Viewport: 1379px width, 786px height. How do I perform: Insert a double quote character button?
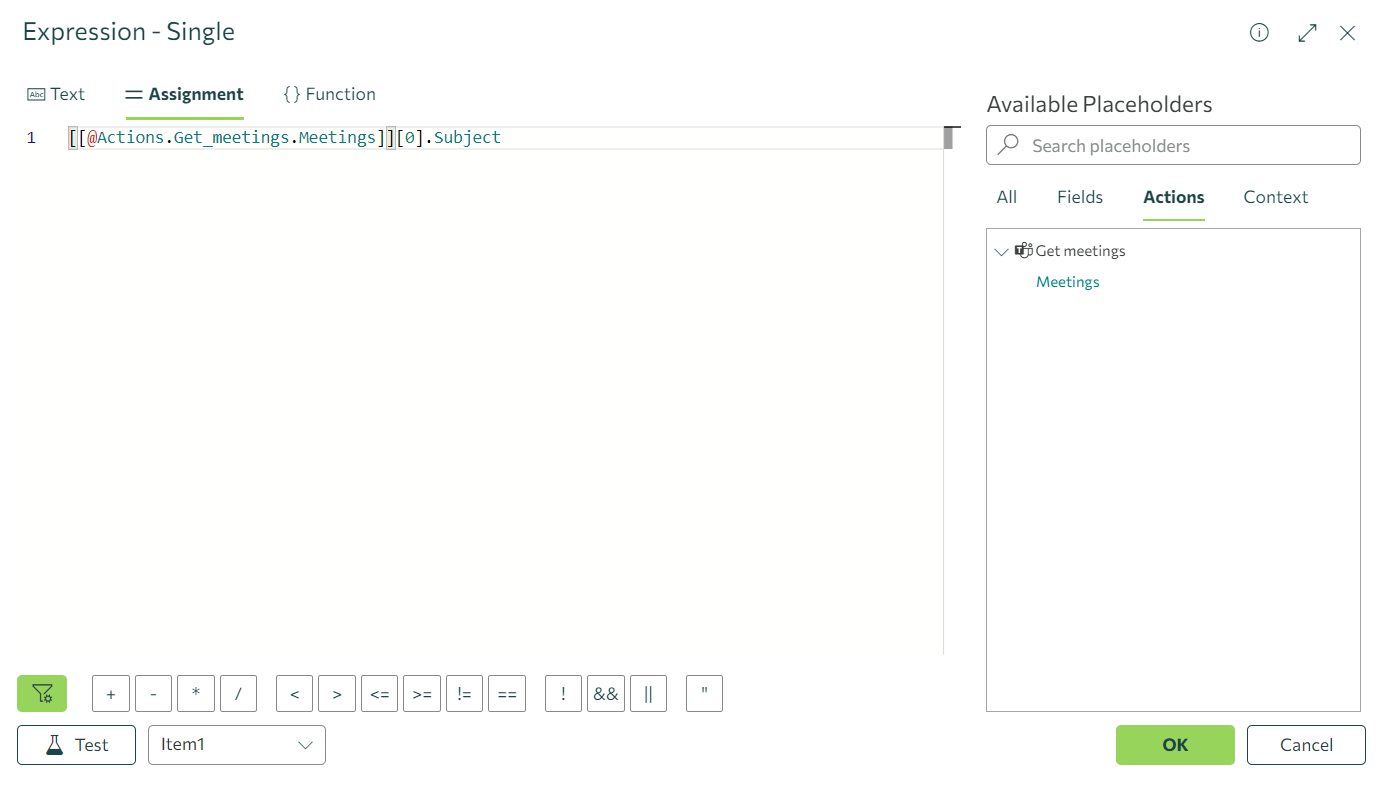pos(705,693)
